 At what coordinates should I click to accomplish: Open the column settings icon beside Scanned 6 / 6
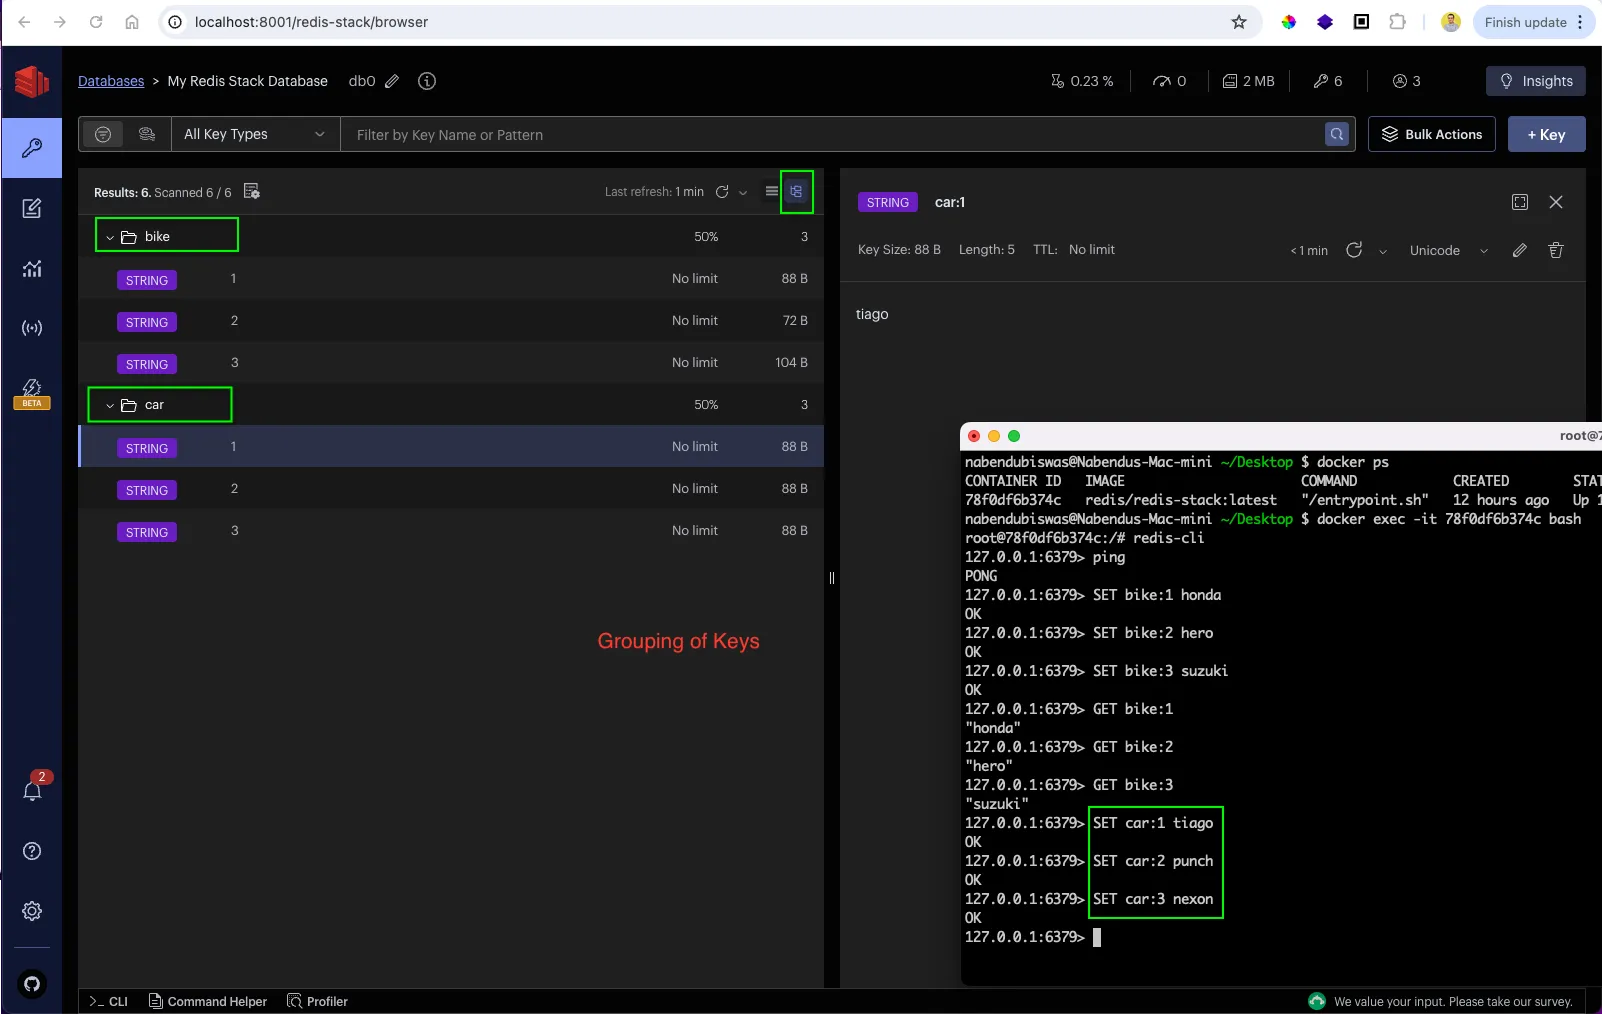252,191
